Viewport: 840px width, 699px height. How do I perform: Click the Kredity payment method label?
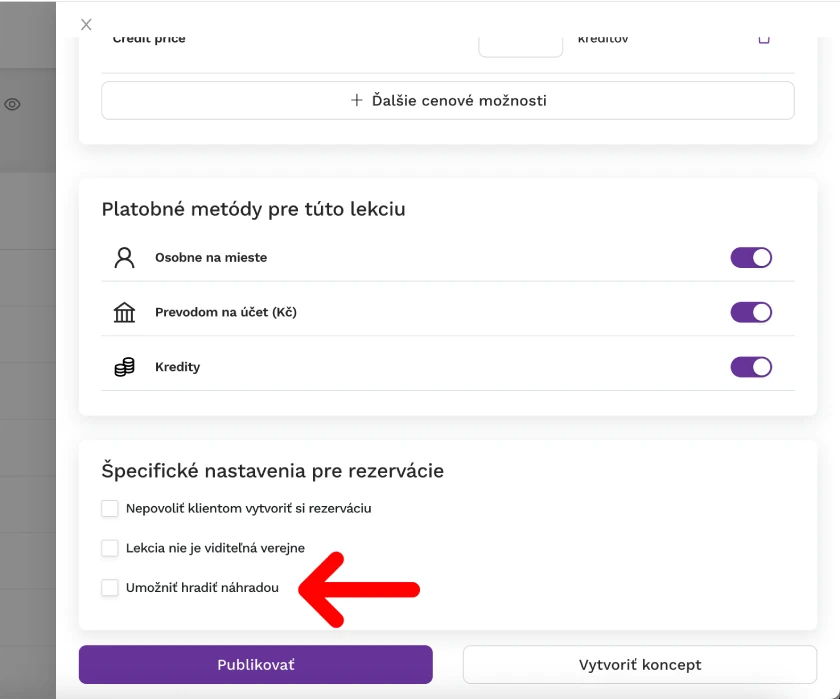tap(177, 367)
